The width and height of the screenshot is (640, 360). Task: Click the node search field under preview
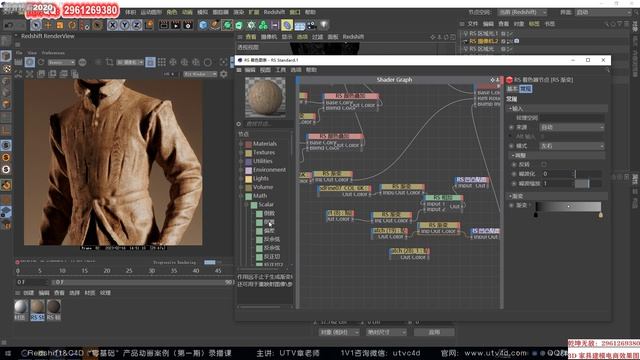(x=268, y=124)
